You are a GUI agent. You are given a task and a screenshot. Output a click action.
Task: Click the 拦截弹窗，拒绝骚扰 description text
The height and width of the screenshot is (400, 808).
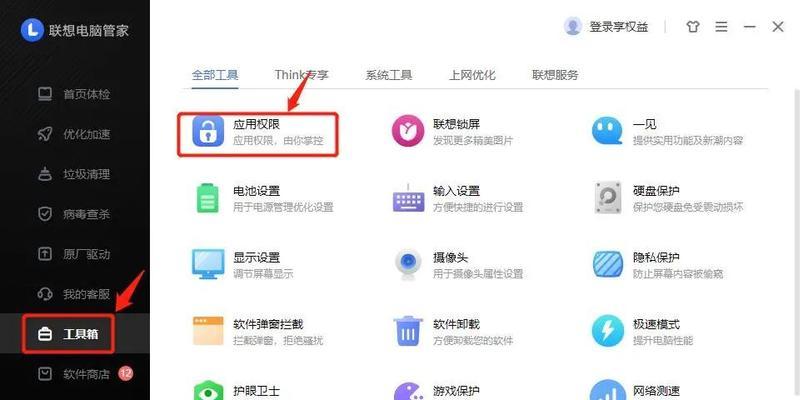[x=278, y=341]
